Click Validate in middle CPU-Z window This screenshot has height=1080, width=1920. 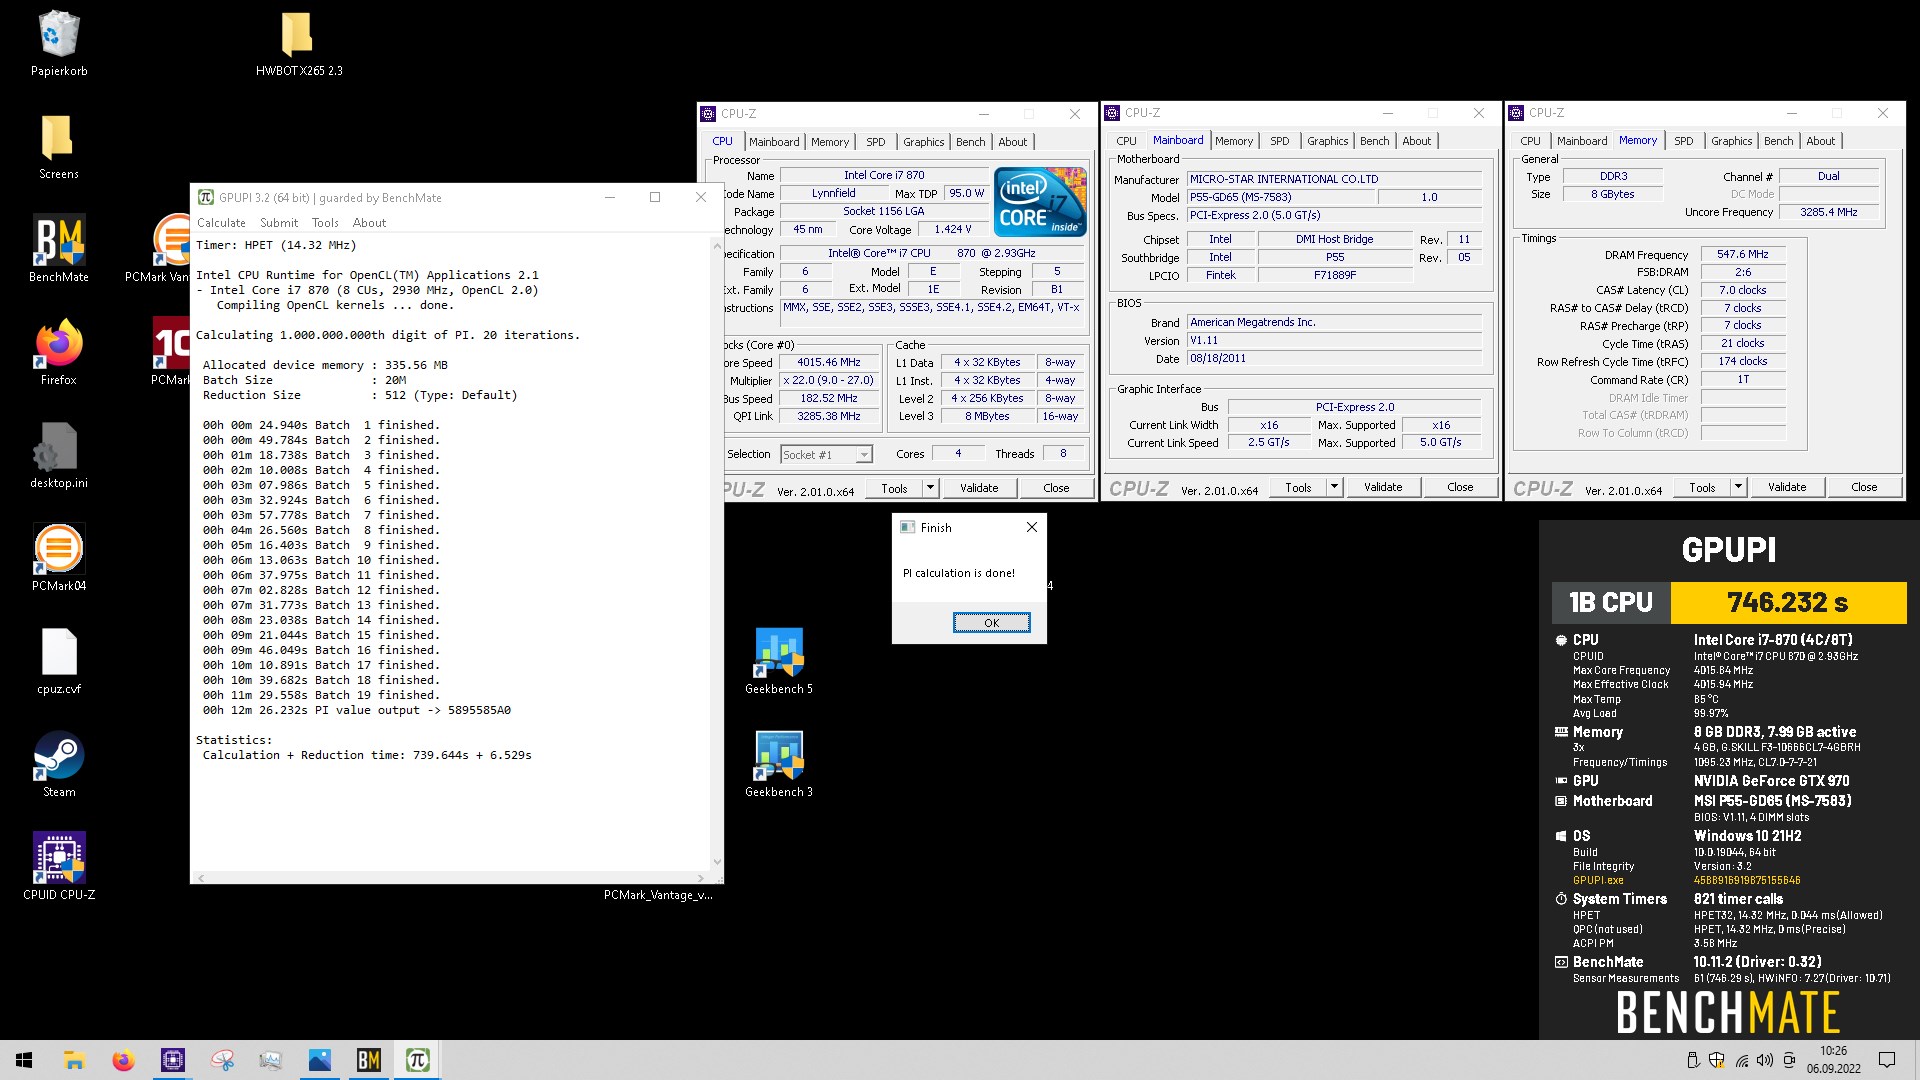tap(1383, 487)
